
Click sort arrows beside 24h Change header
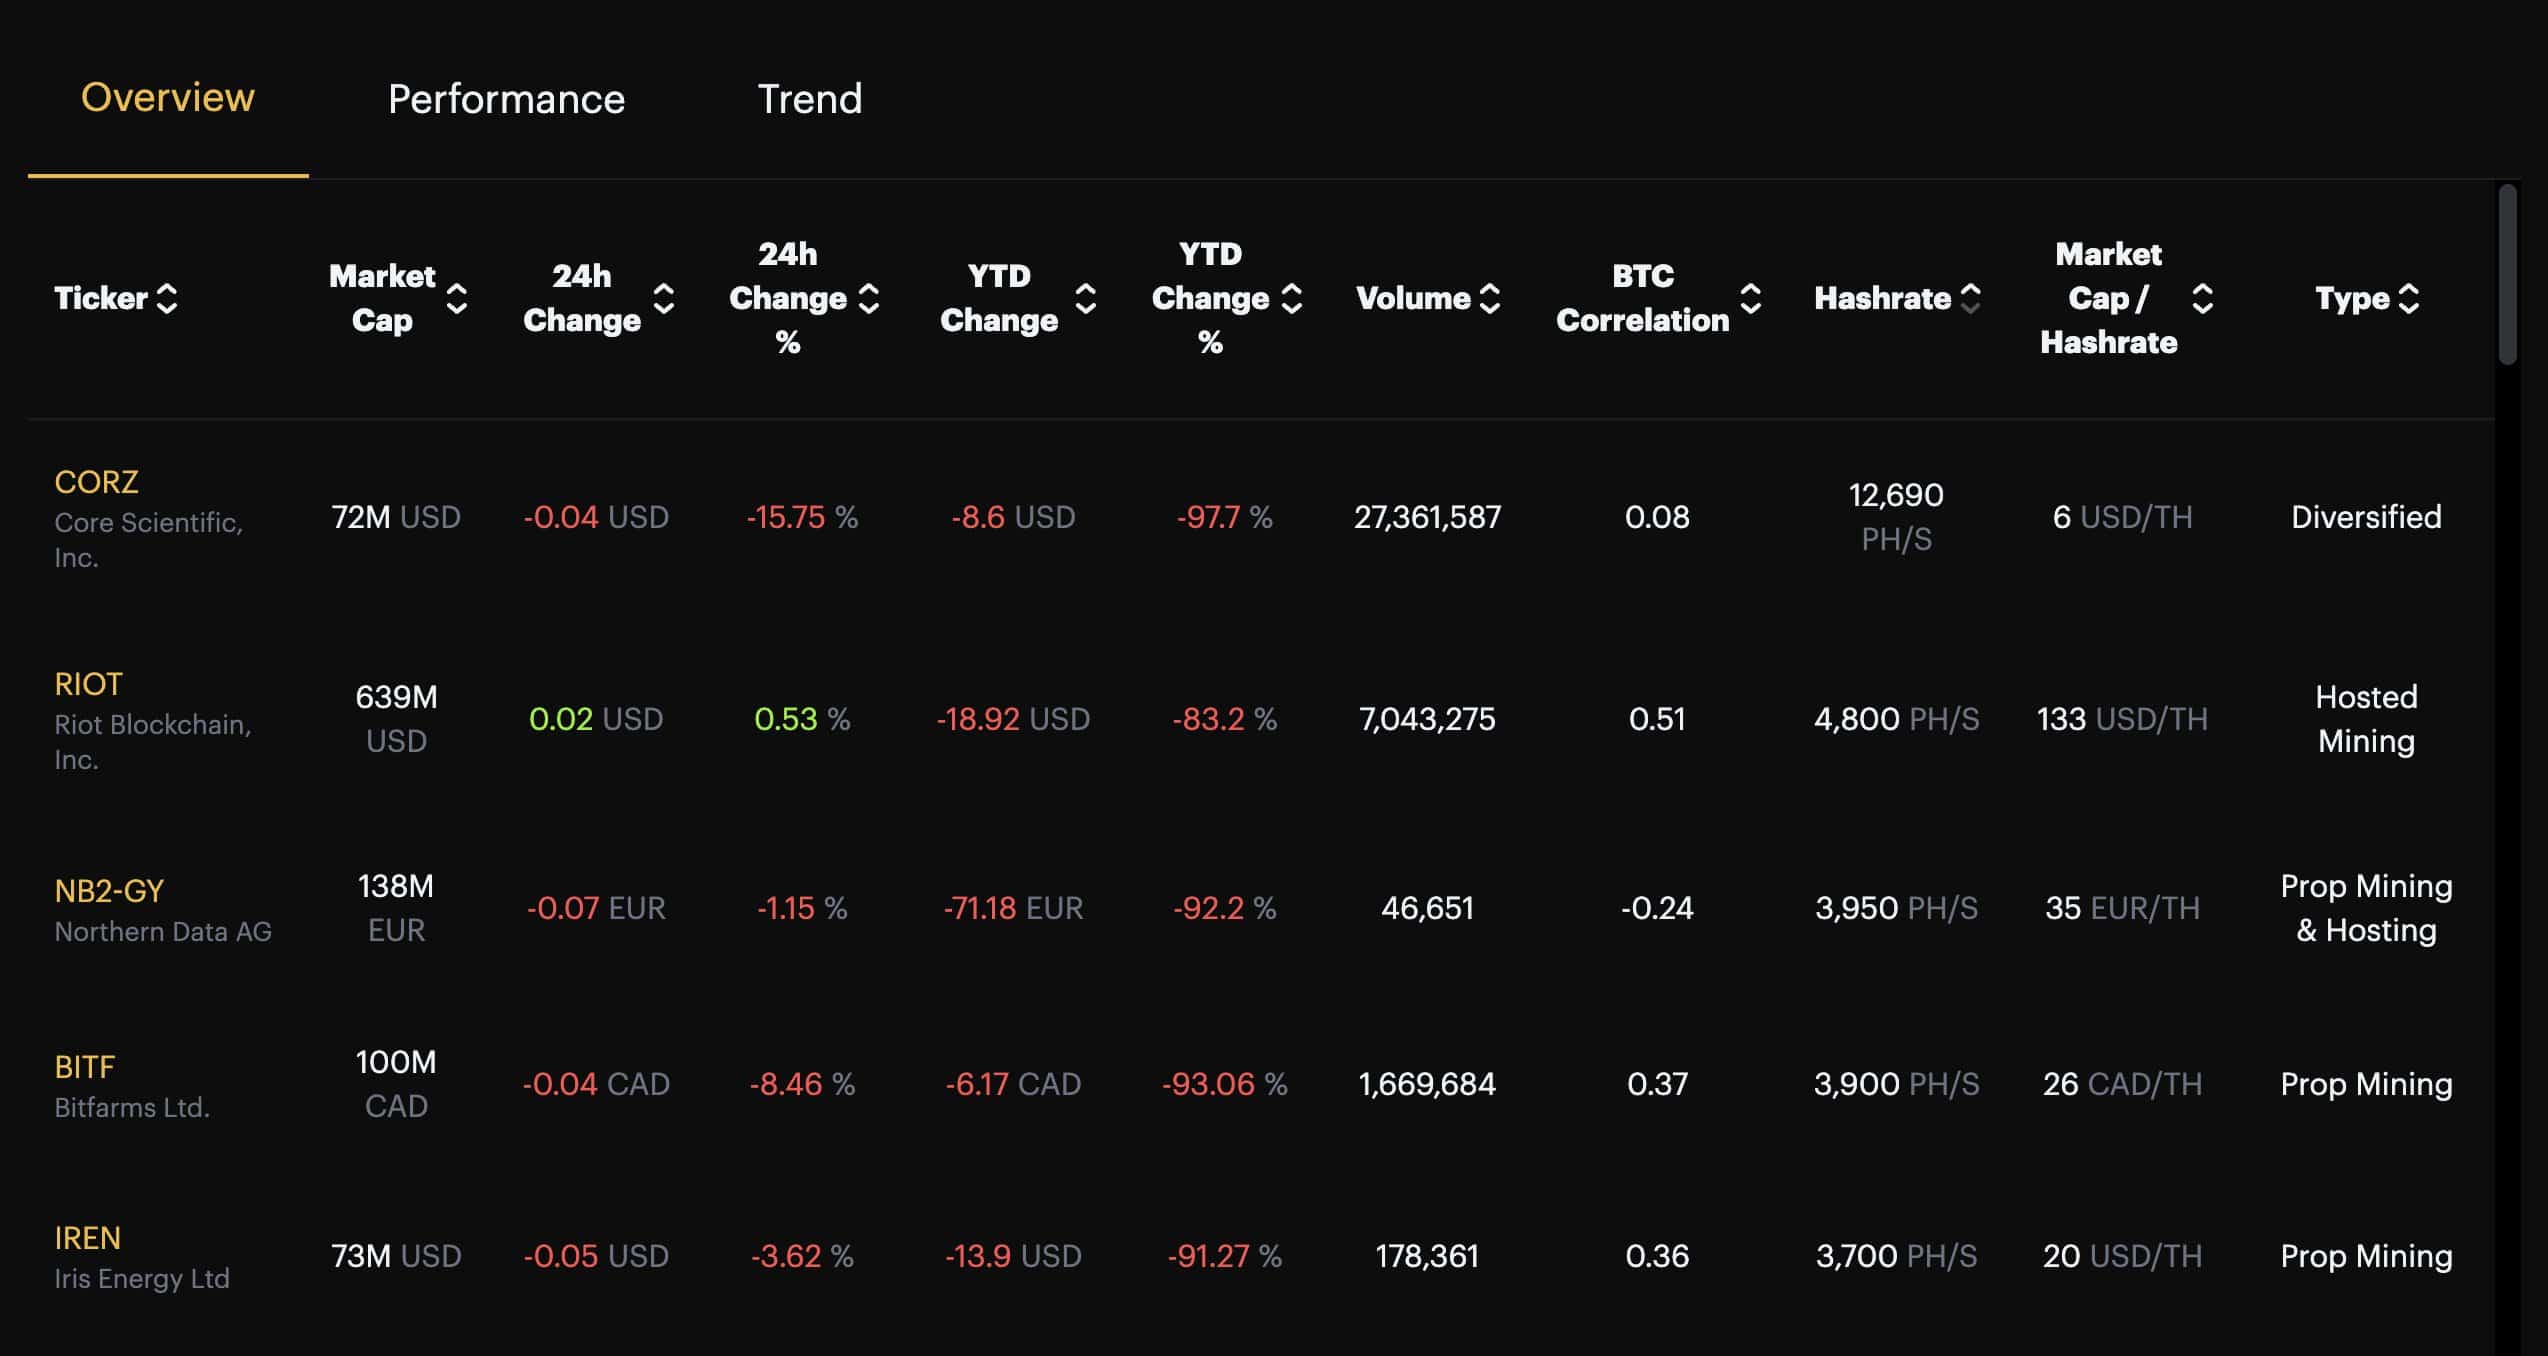(663, 298)
